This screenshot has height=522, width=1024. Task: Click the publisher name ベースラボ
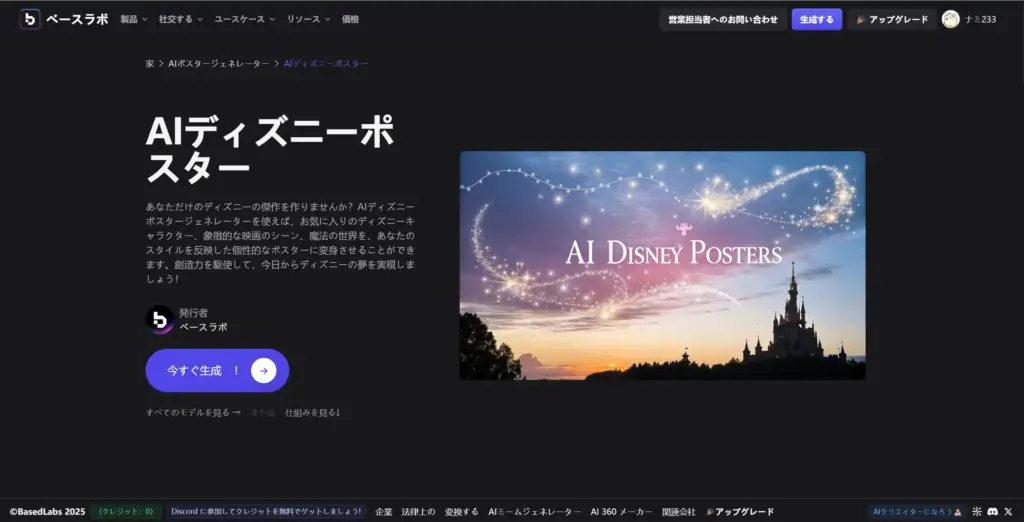coord(203,327)
